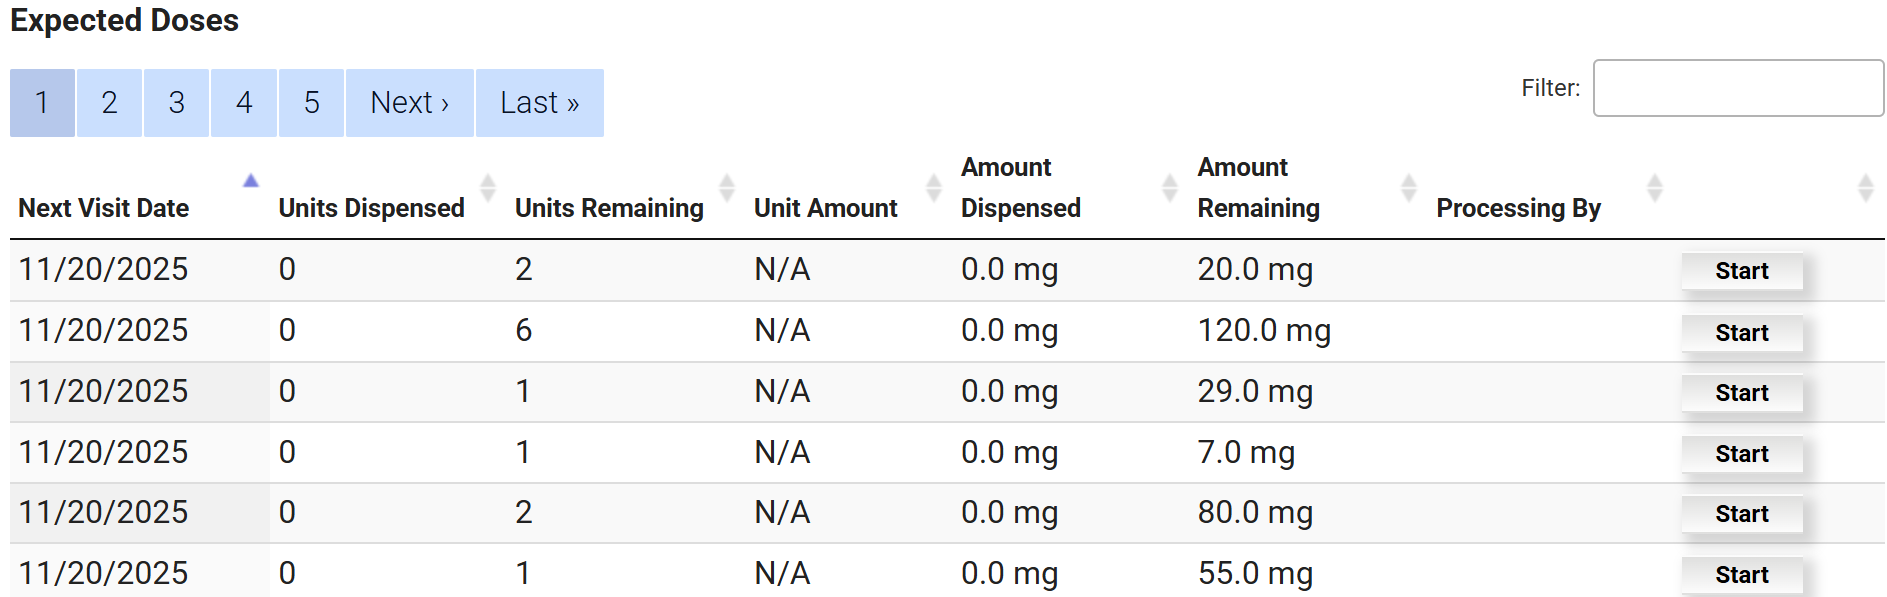Click in the Filter text box
The height and width of the screenshot is (597, 1887).
tap(1737, 88)
